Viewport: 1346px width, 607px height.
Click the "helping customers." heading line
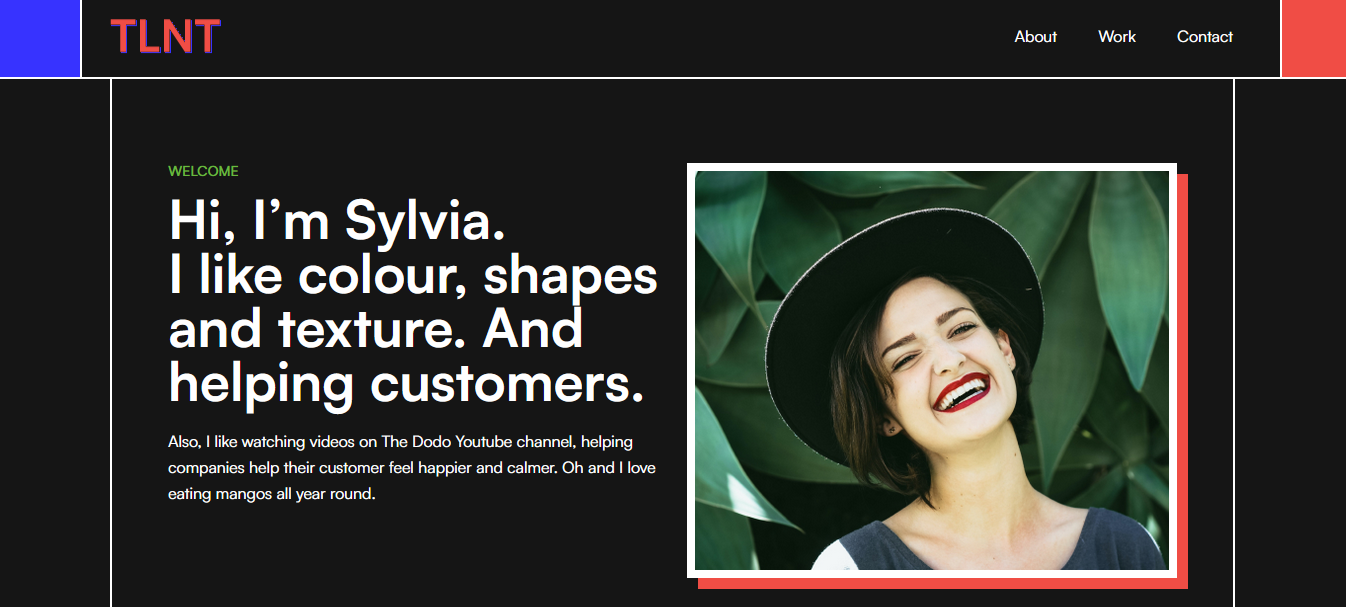pyautogui.click(x=406, y=383)
